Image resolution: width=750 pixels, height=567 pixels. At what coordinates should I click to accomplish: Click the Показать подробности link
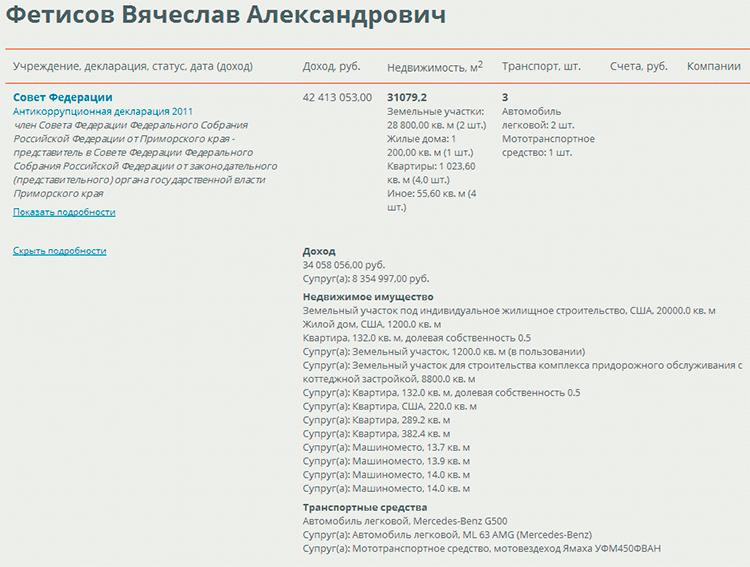coord(64,212)
